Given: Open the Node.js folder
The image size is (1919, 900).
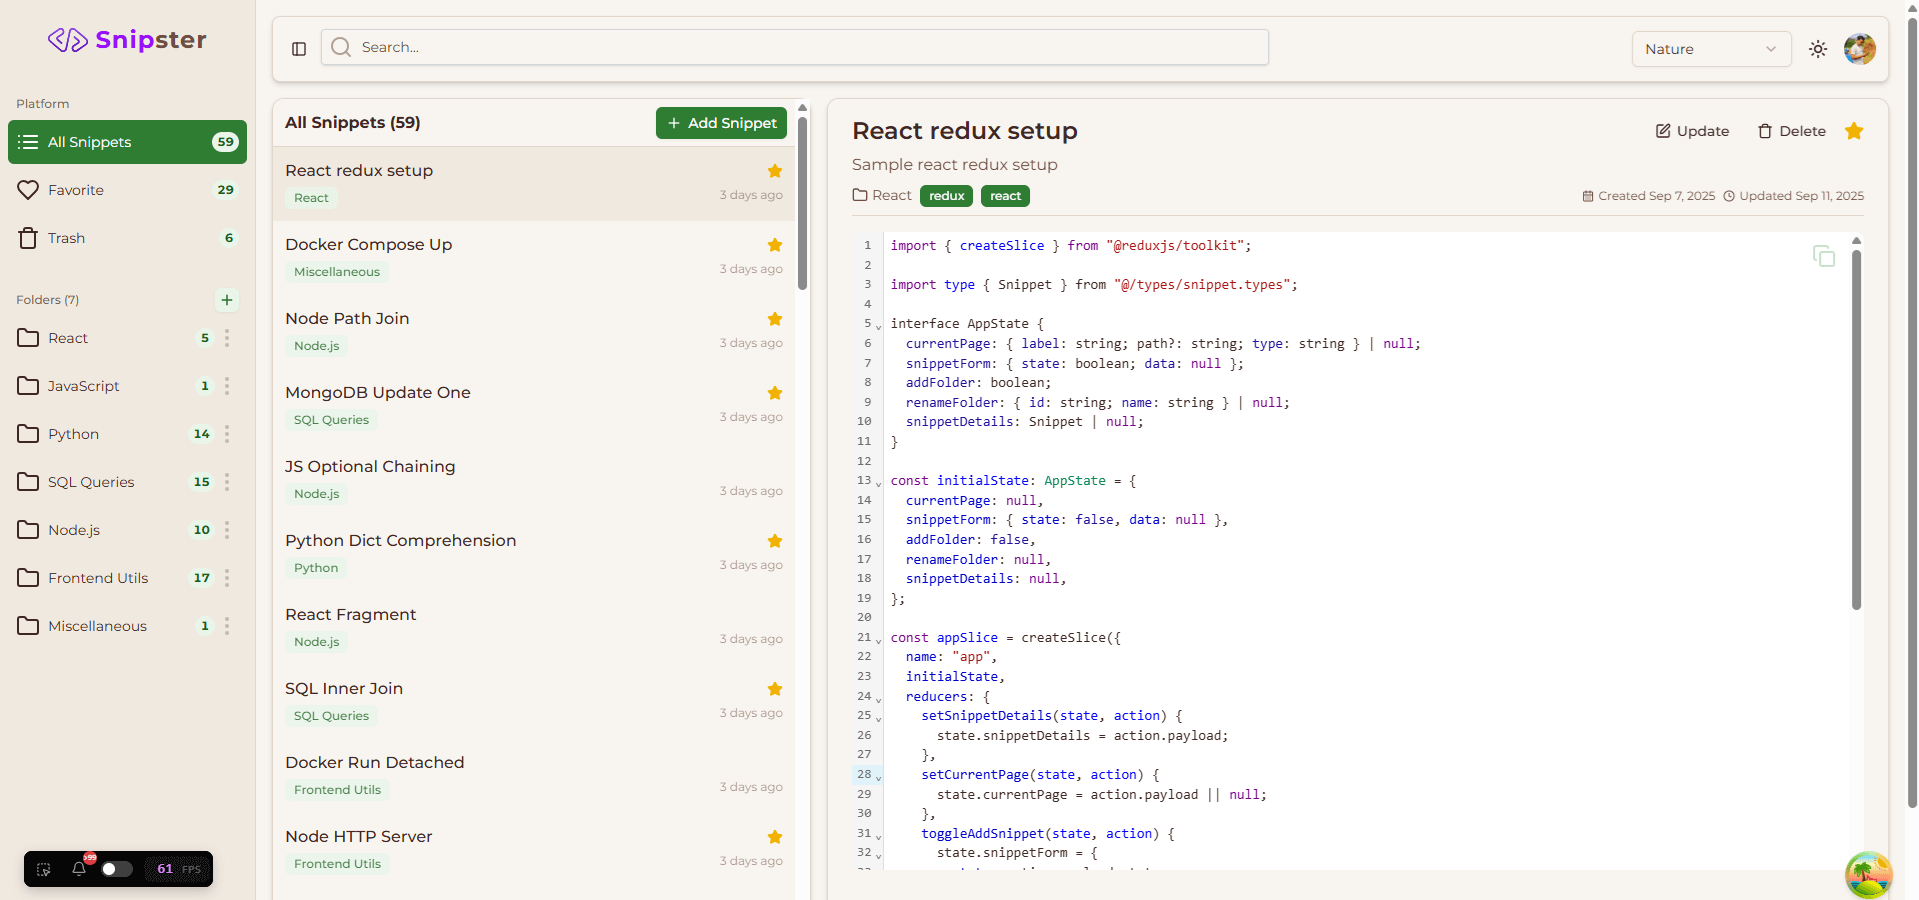Looking at the screenshot, I should (x=110, y=530).
